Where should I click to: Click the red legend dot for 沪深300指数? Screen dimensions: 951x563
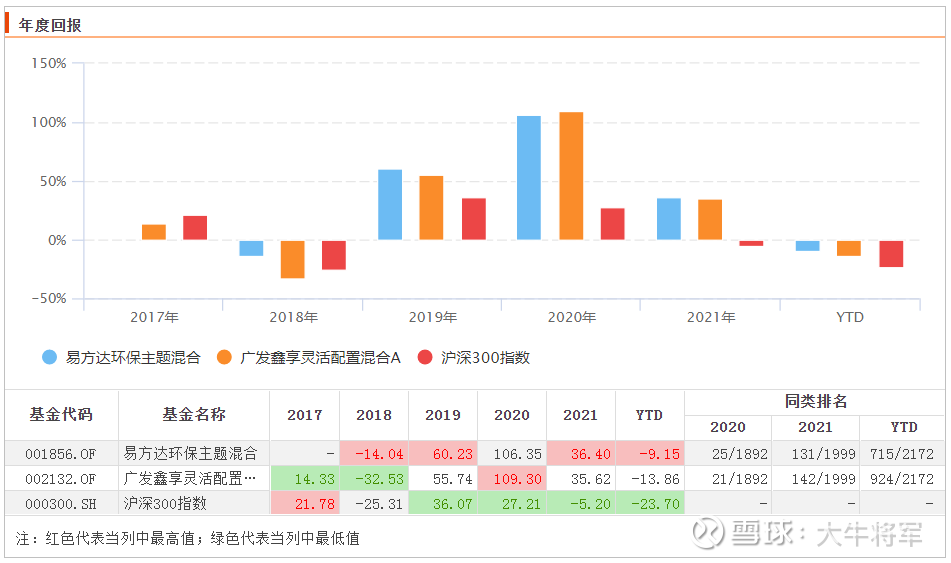click(x=425, y=357)
